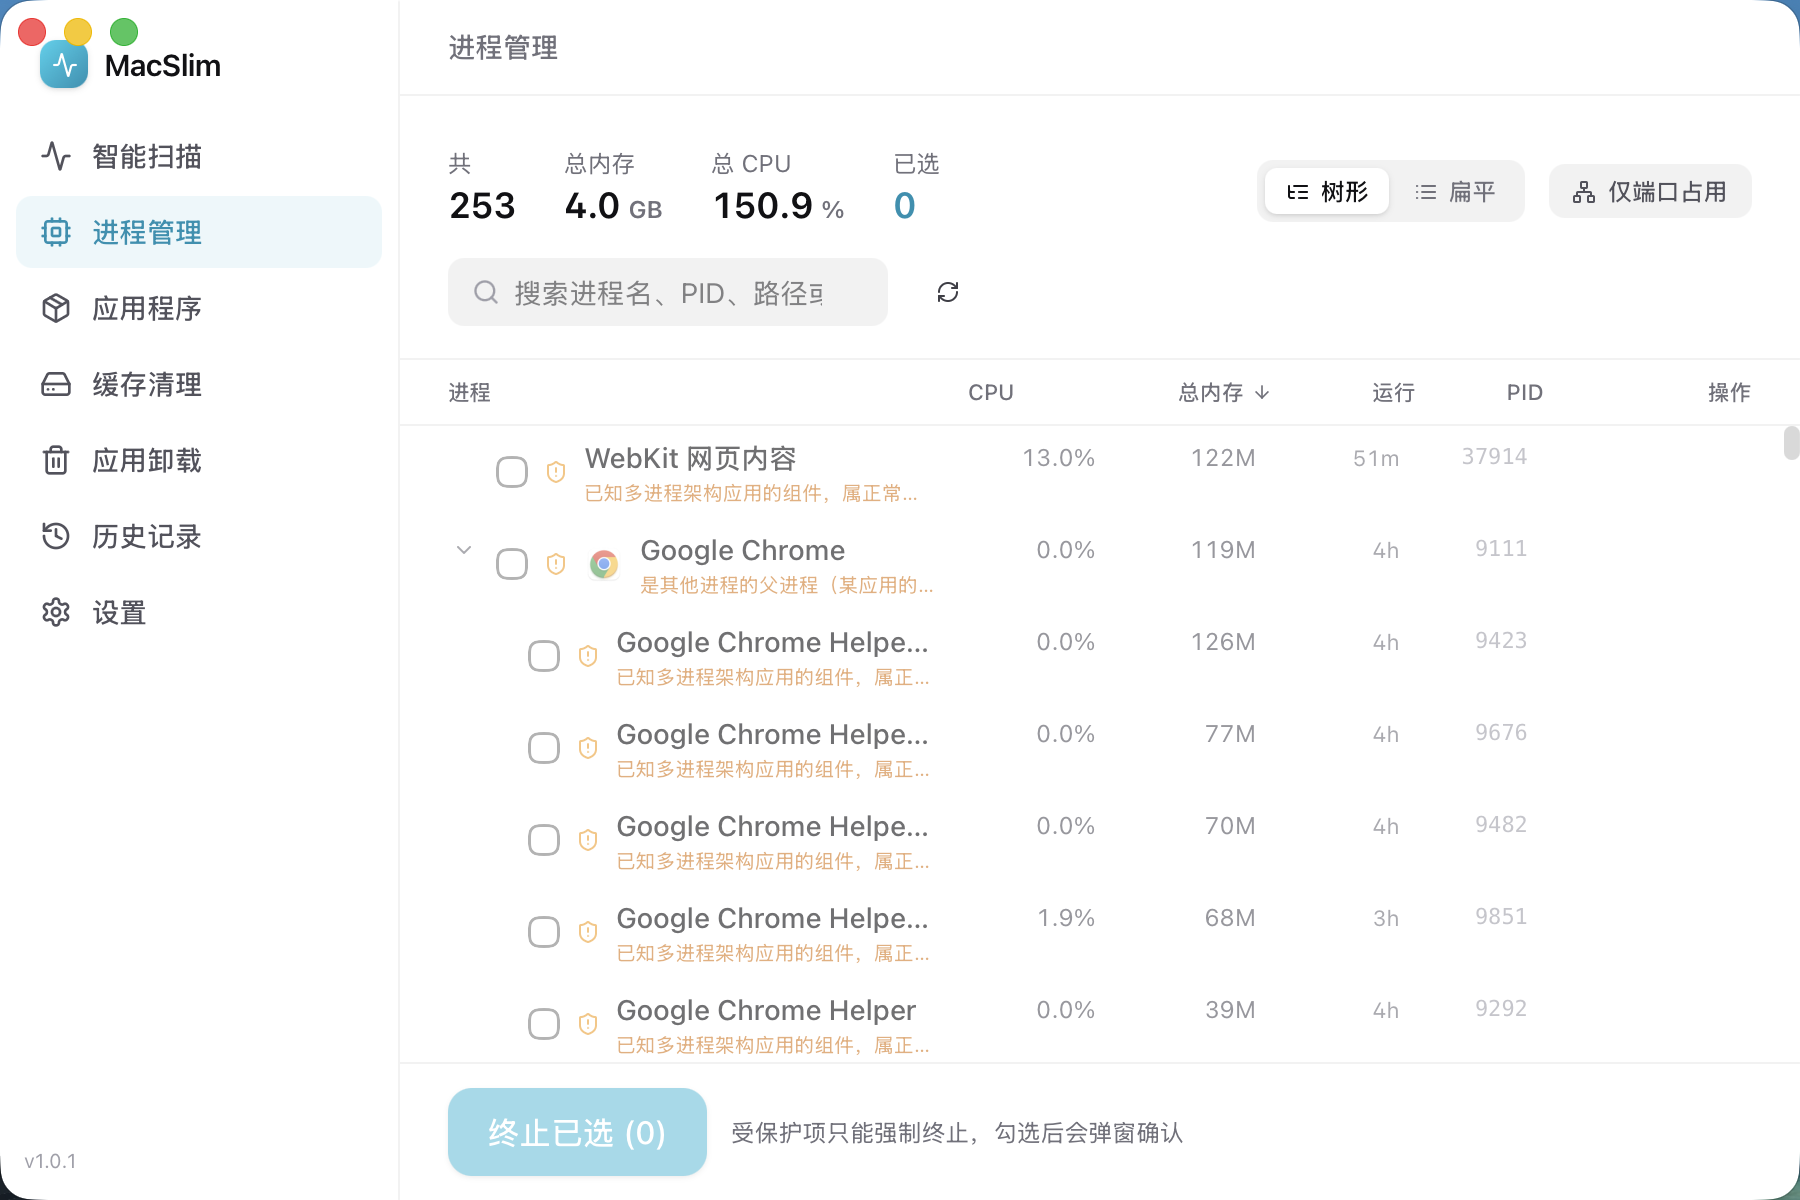This screenshot has width=1800, height=1200.
Task: Click the shield icon beside Google Chrome parent row
Action: [x=556, y=564]
